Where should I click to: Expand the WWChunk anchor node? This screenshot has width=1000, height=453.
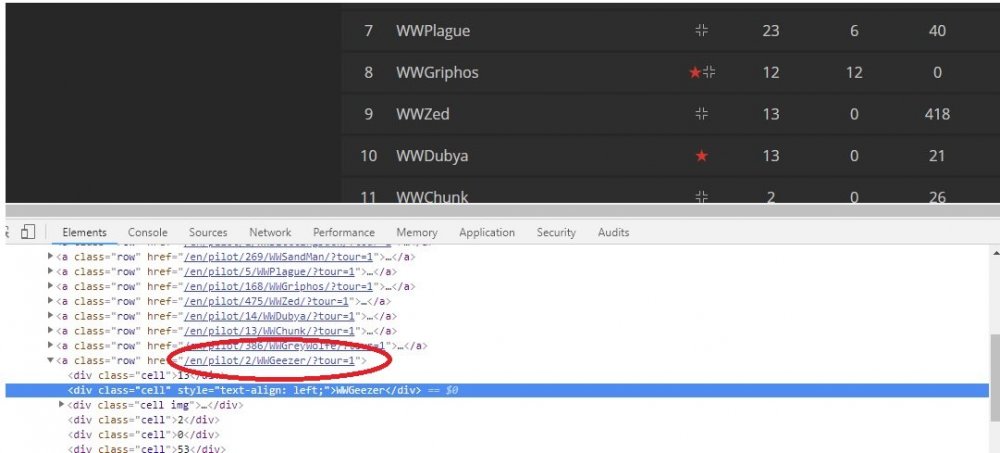tap(51, 330)
